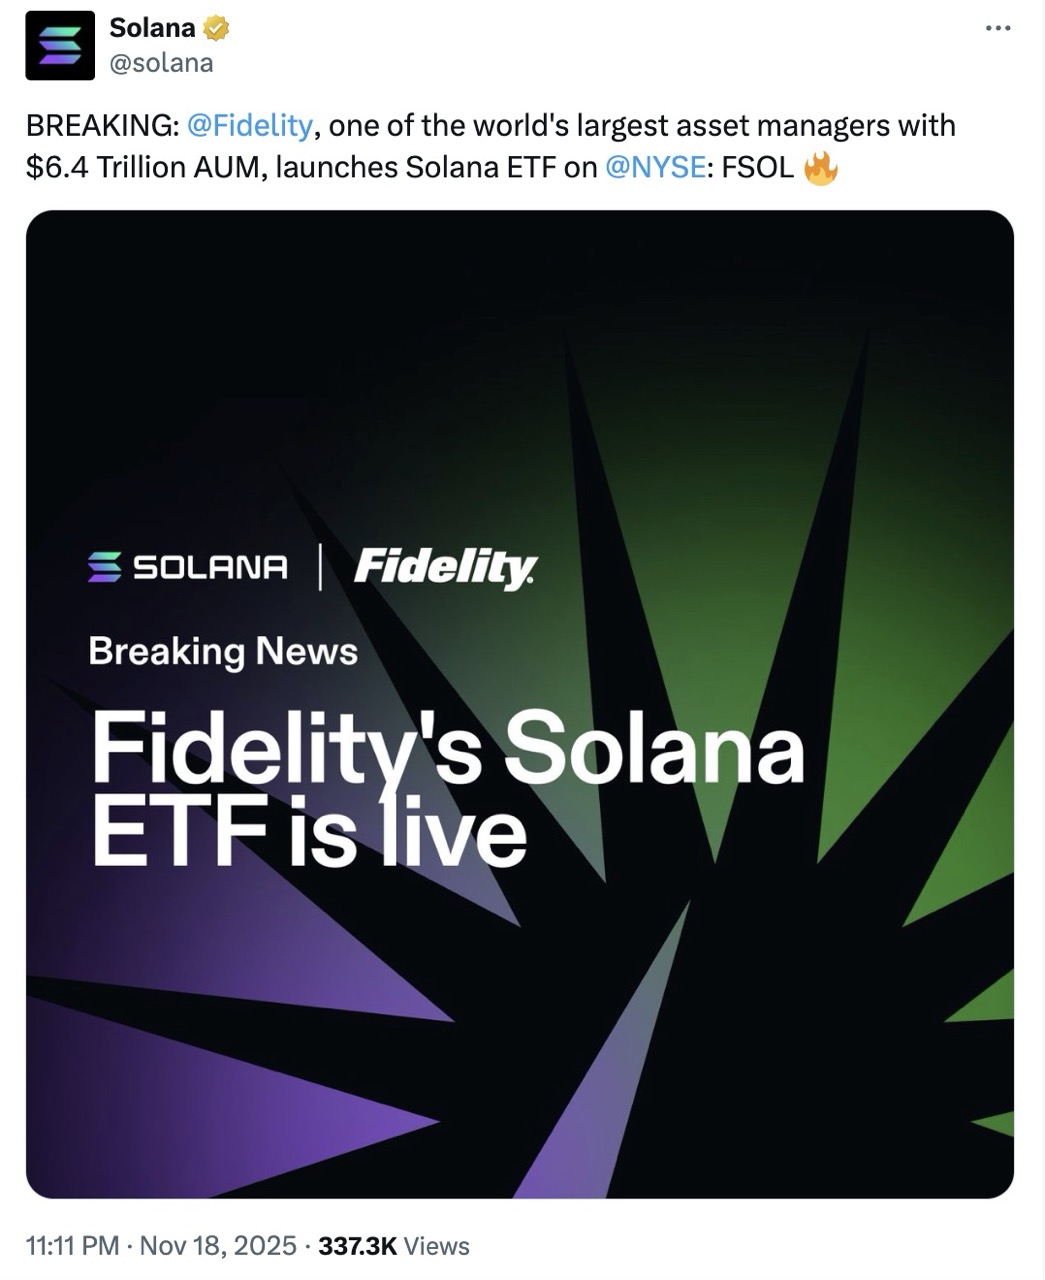Click the gold verified badge next to Solana

(x=215, y=27)
